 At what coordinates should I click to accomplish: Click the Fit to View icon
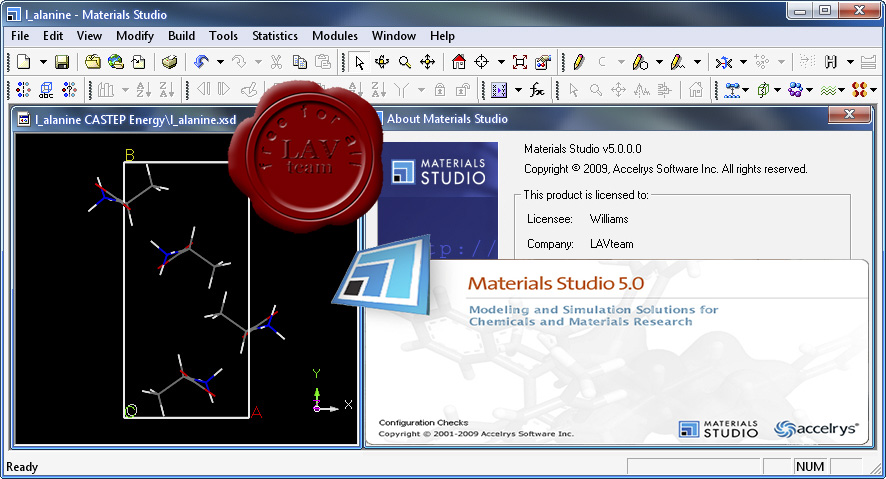point(520,62)
